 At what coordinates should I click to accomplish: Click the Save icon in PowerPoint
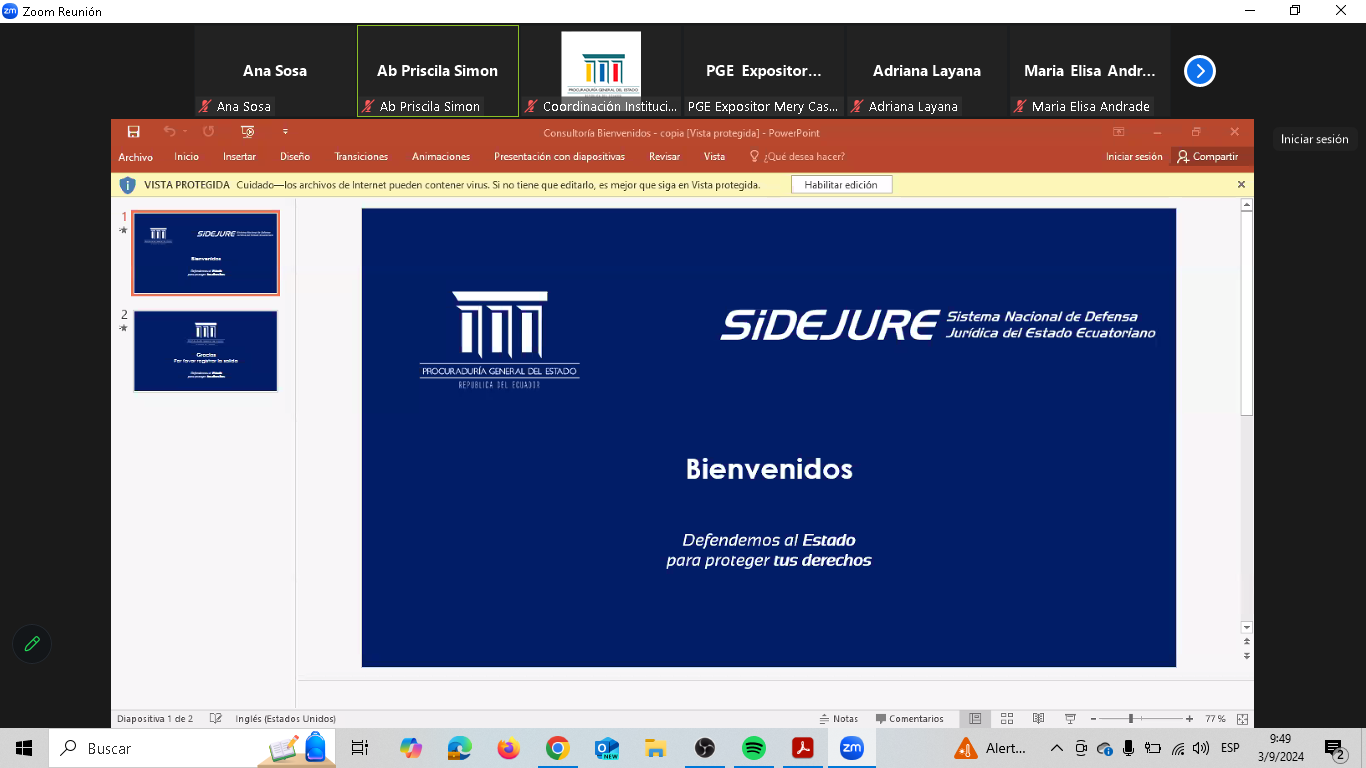pyautogui.click(x=133, y=132)
